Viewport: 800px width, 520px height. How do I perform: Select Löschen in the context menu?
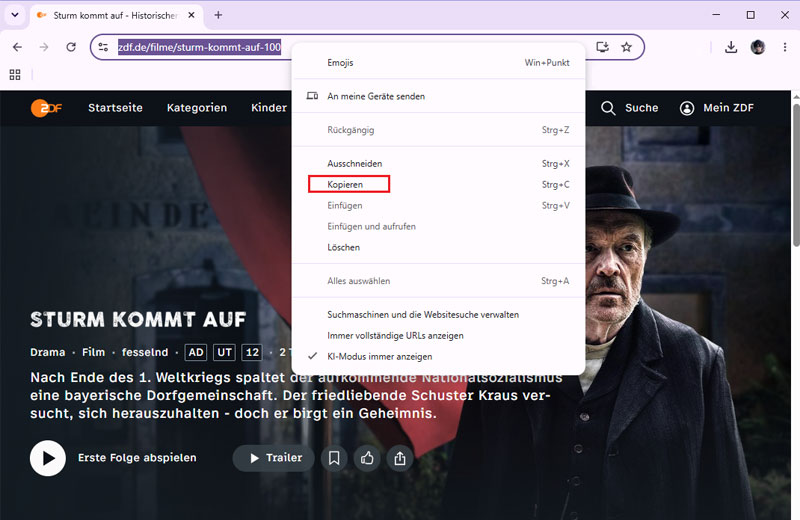pos(438,247)
